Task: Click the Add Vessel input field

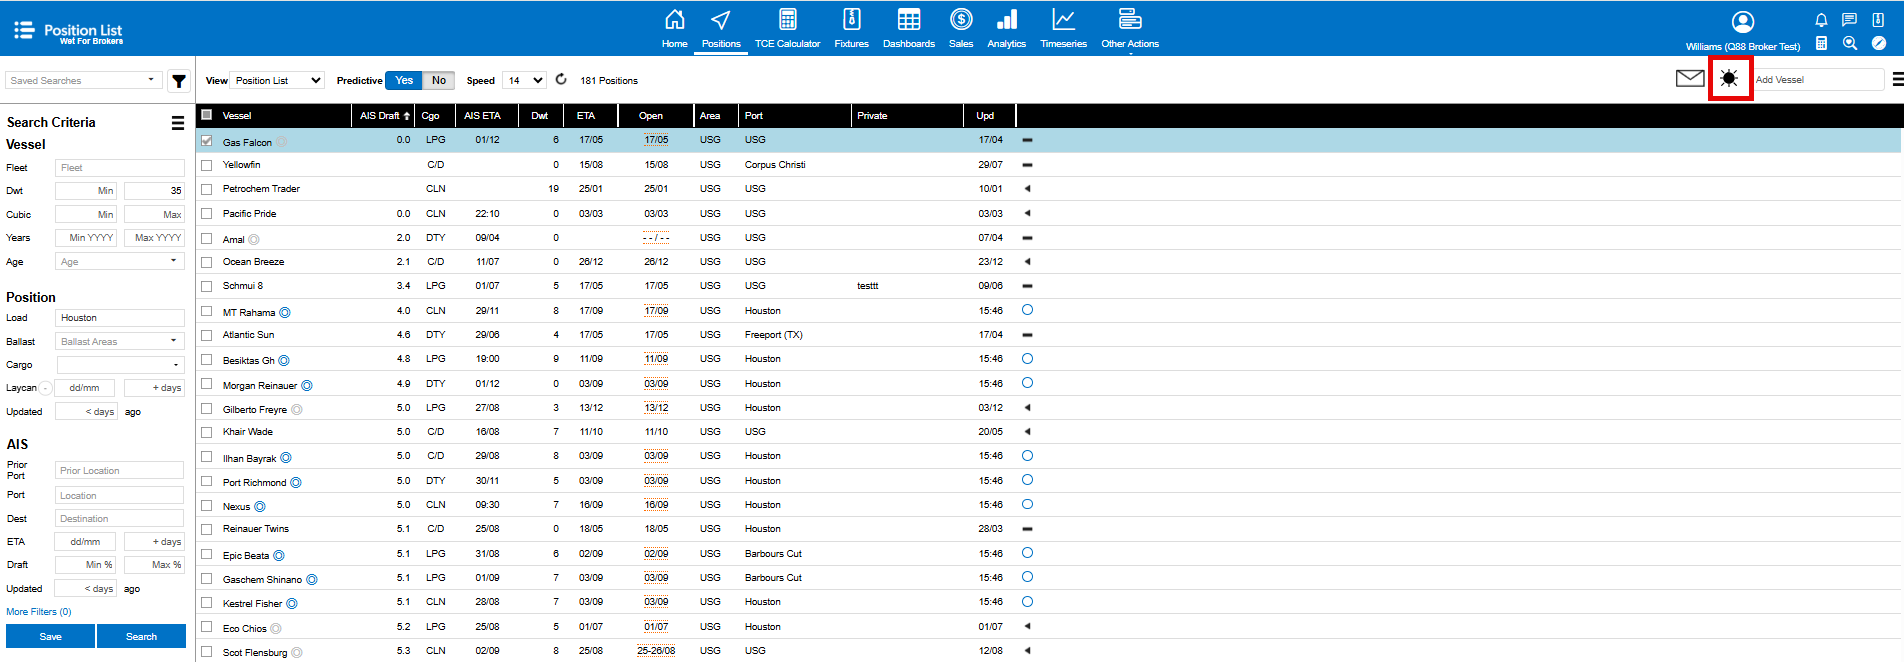Action: [1817, 80]
